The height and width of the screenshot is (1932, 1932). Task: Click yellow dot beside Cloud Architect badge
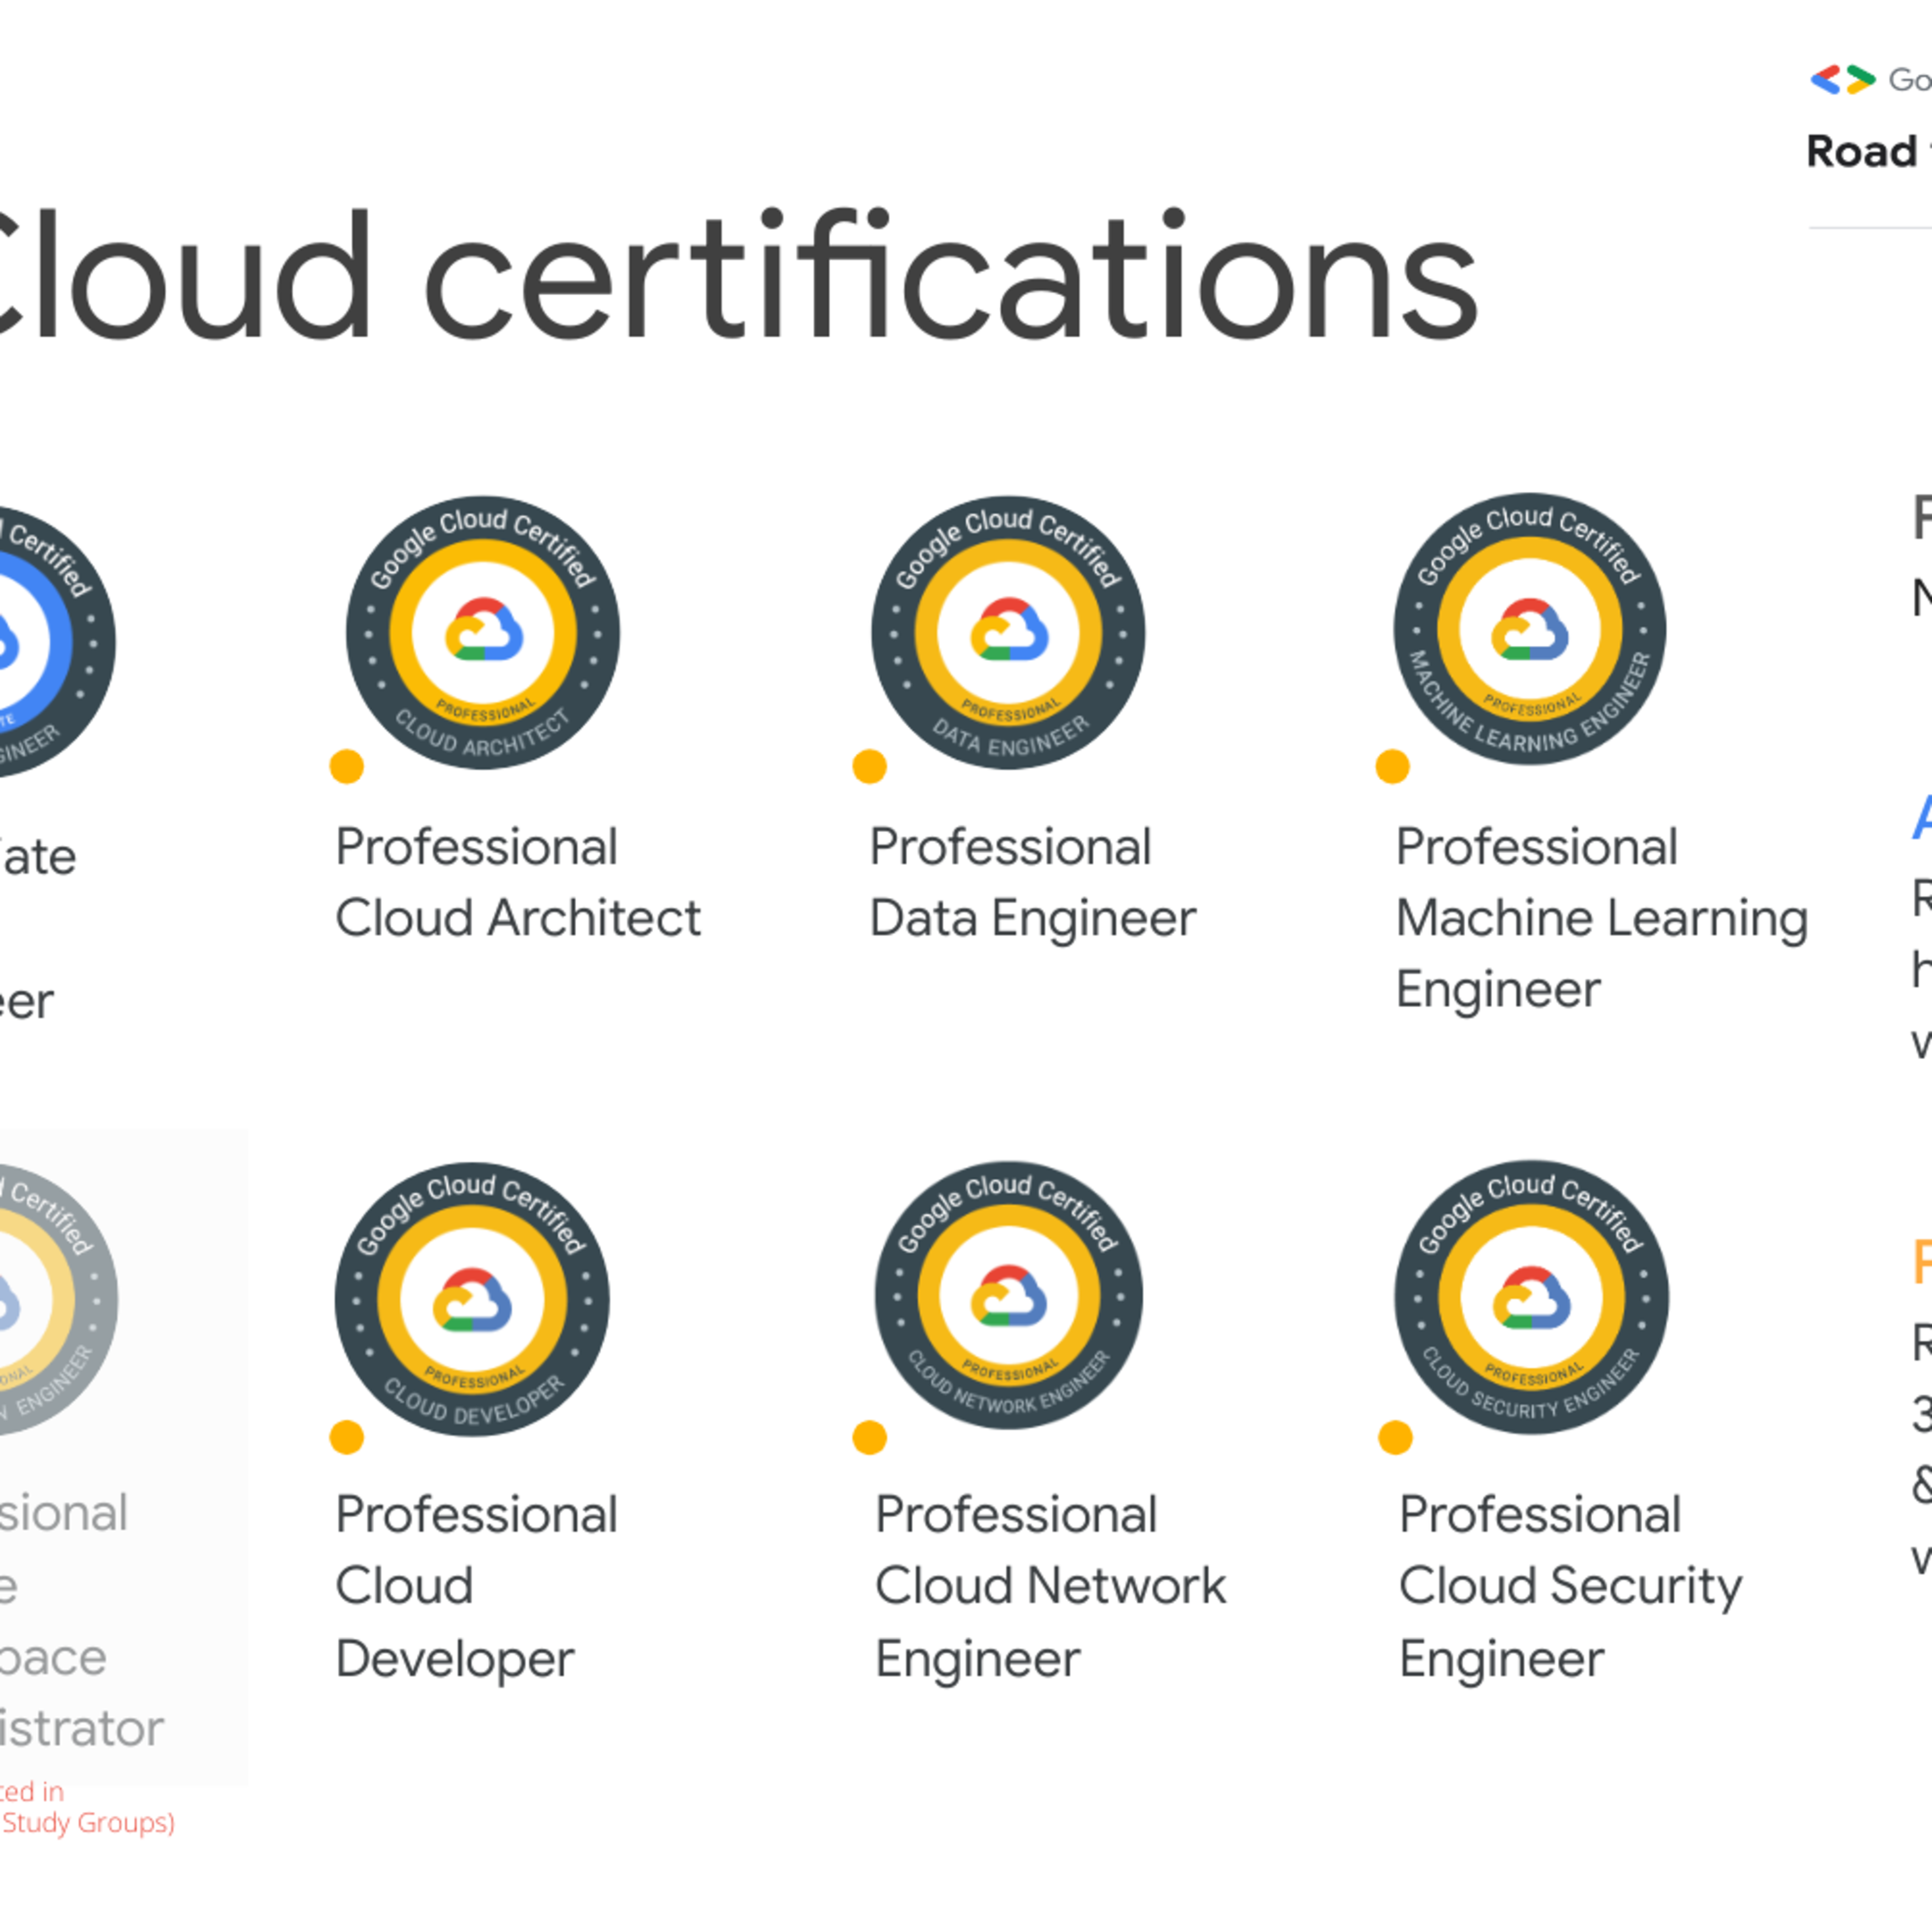pyautogui.click(x=347, y=767)
